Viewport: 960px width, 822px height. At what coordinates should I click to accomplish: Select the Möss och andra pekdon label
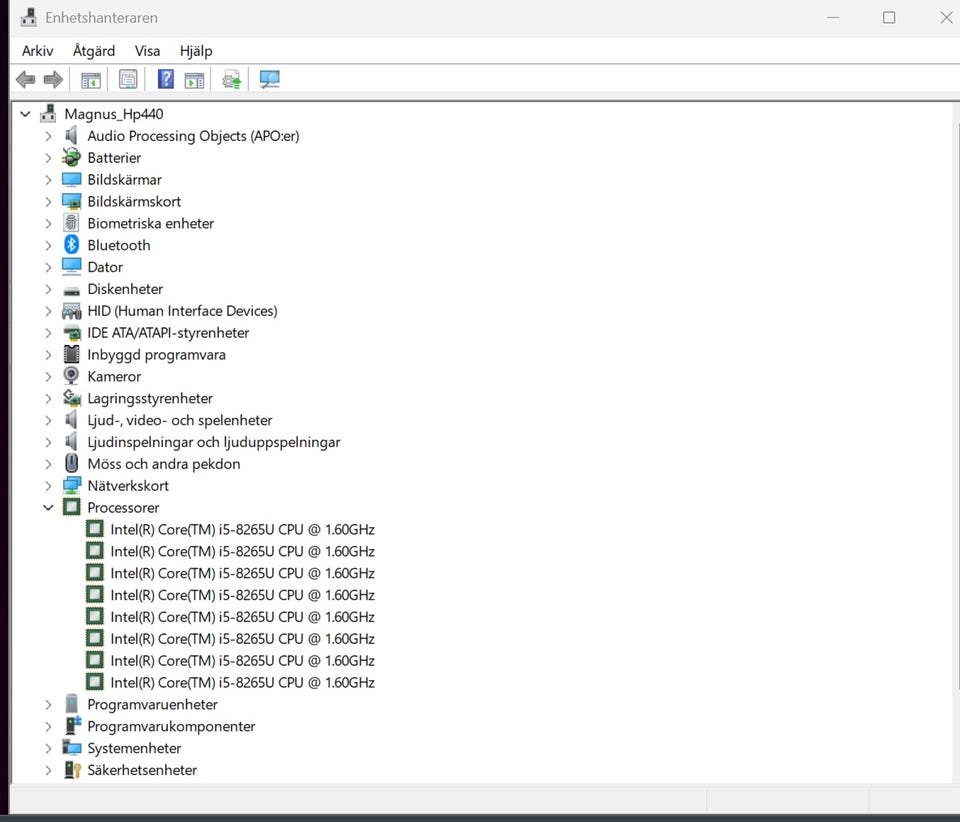click(163, 464)
